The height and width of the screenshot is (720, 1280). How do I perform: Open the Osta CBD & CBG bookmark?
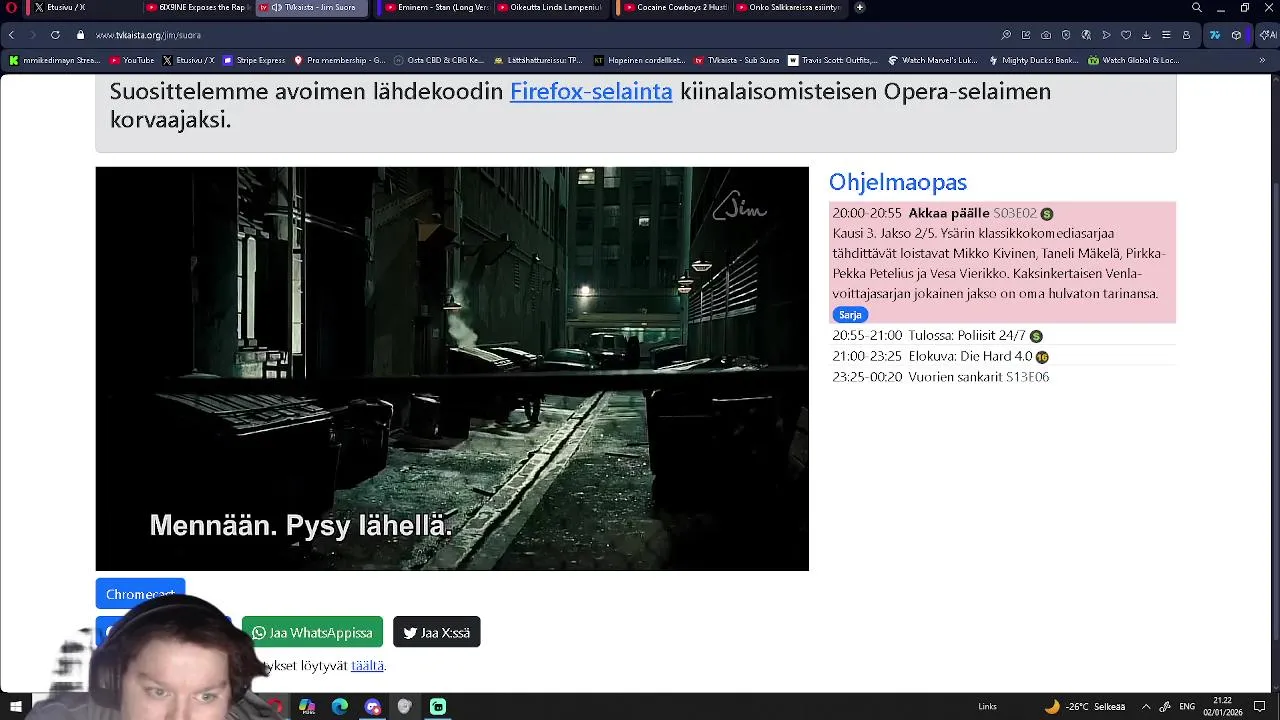pos(439,60)
